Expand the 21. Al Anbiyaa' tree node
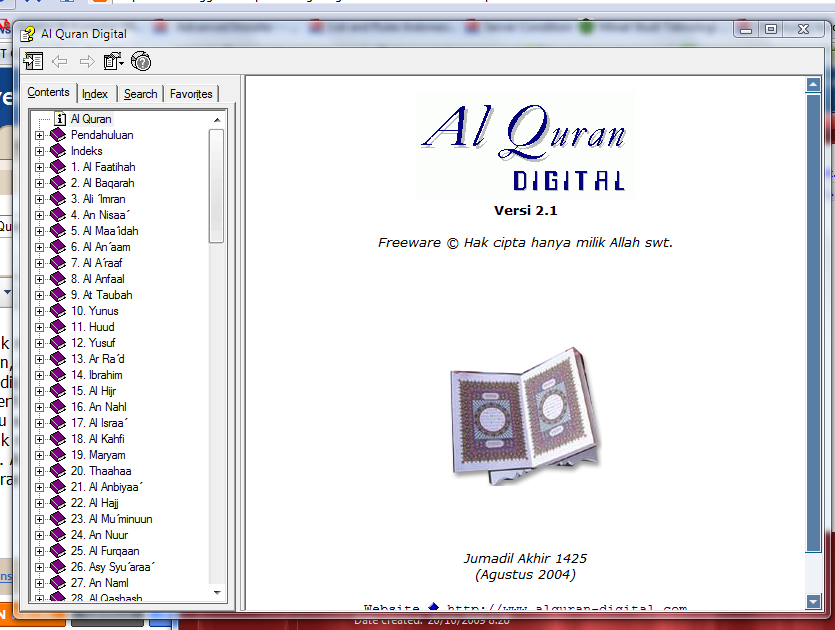Viewport: 835px width, 630px height. (x=39, y=487)
